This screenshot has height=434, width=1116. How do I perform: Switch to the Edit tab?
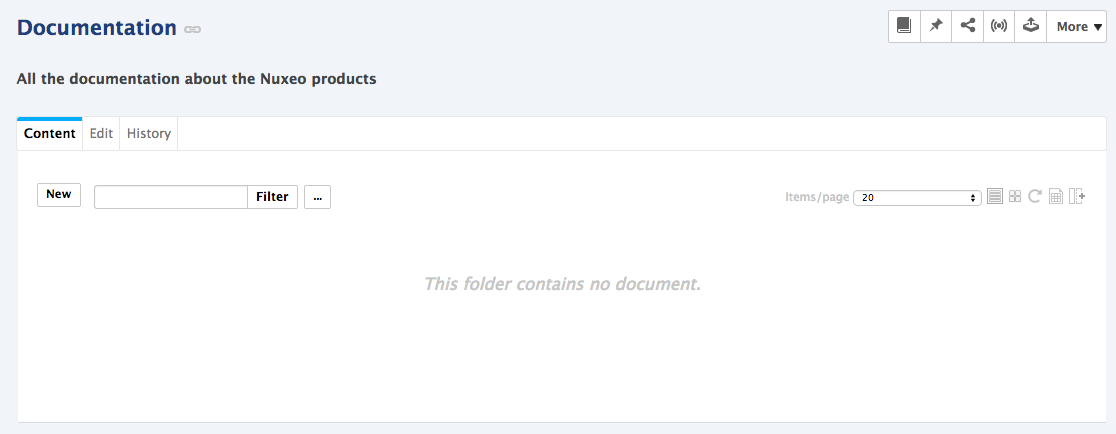tap(101, 134)
